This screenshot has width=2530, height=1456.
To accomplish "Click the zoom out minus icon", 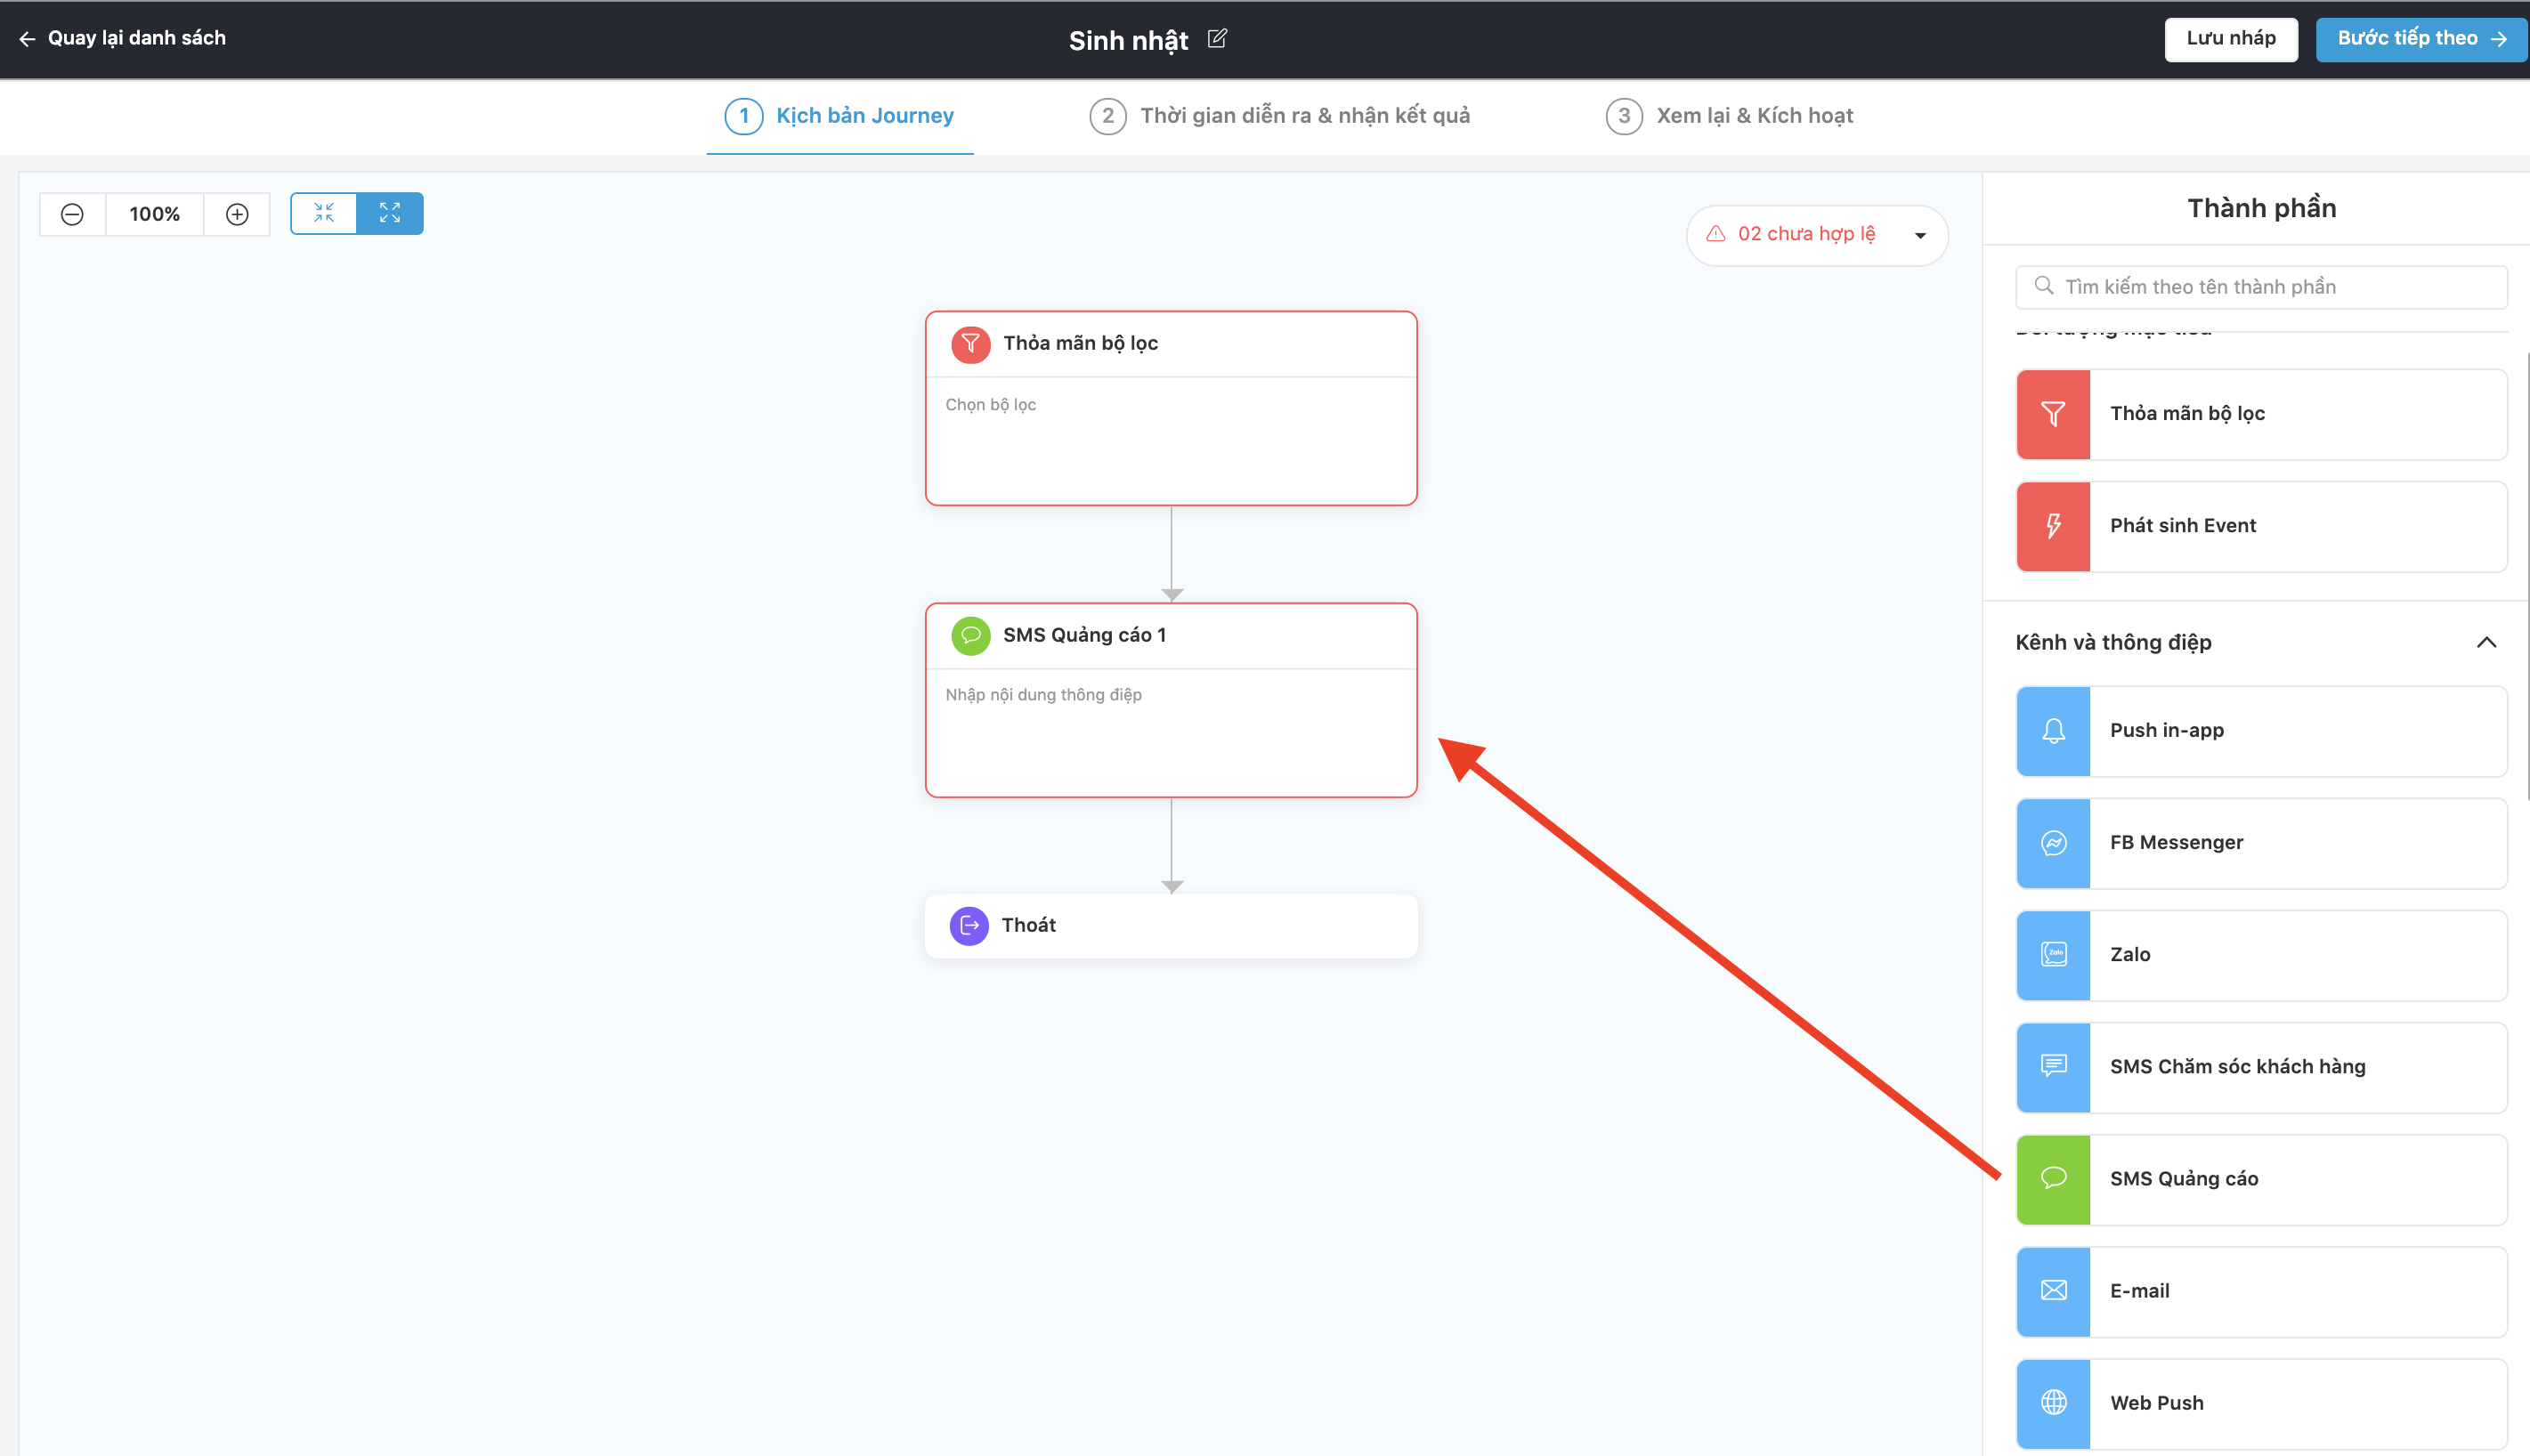I will click(72, 214).
